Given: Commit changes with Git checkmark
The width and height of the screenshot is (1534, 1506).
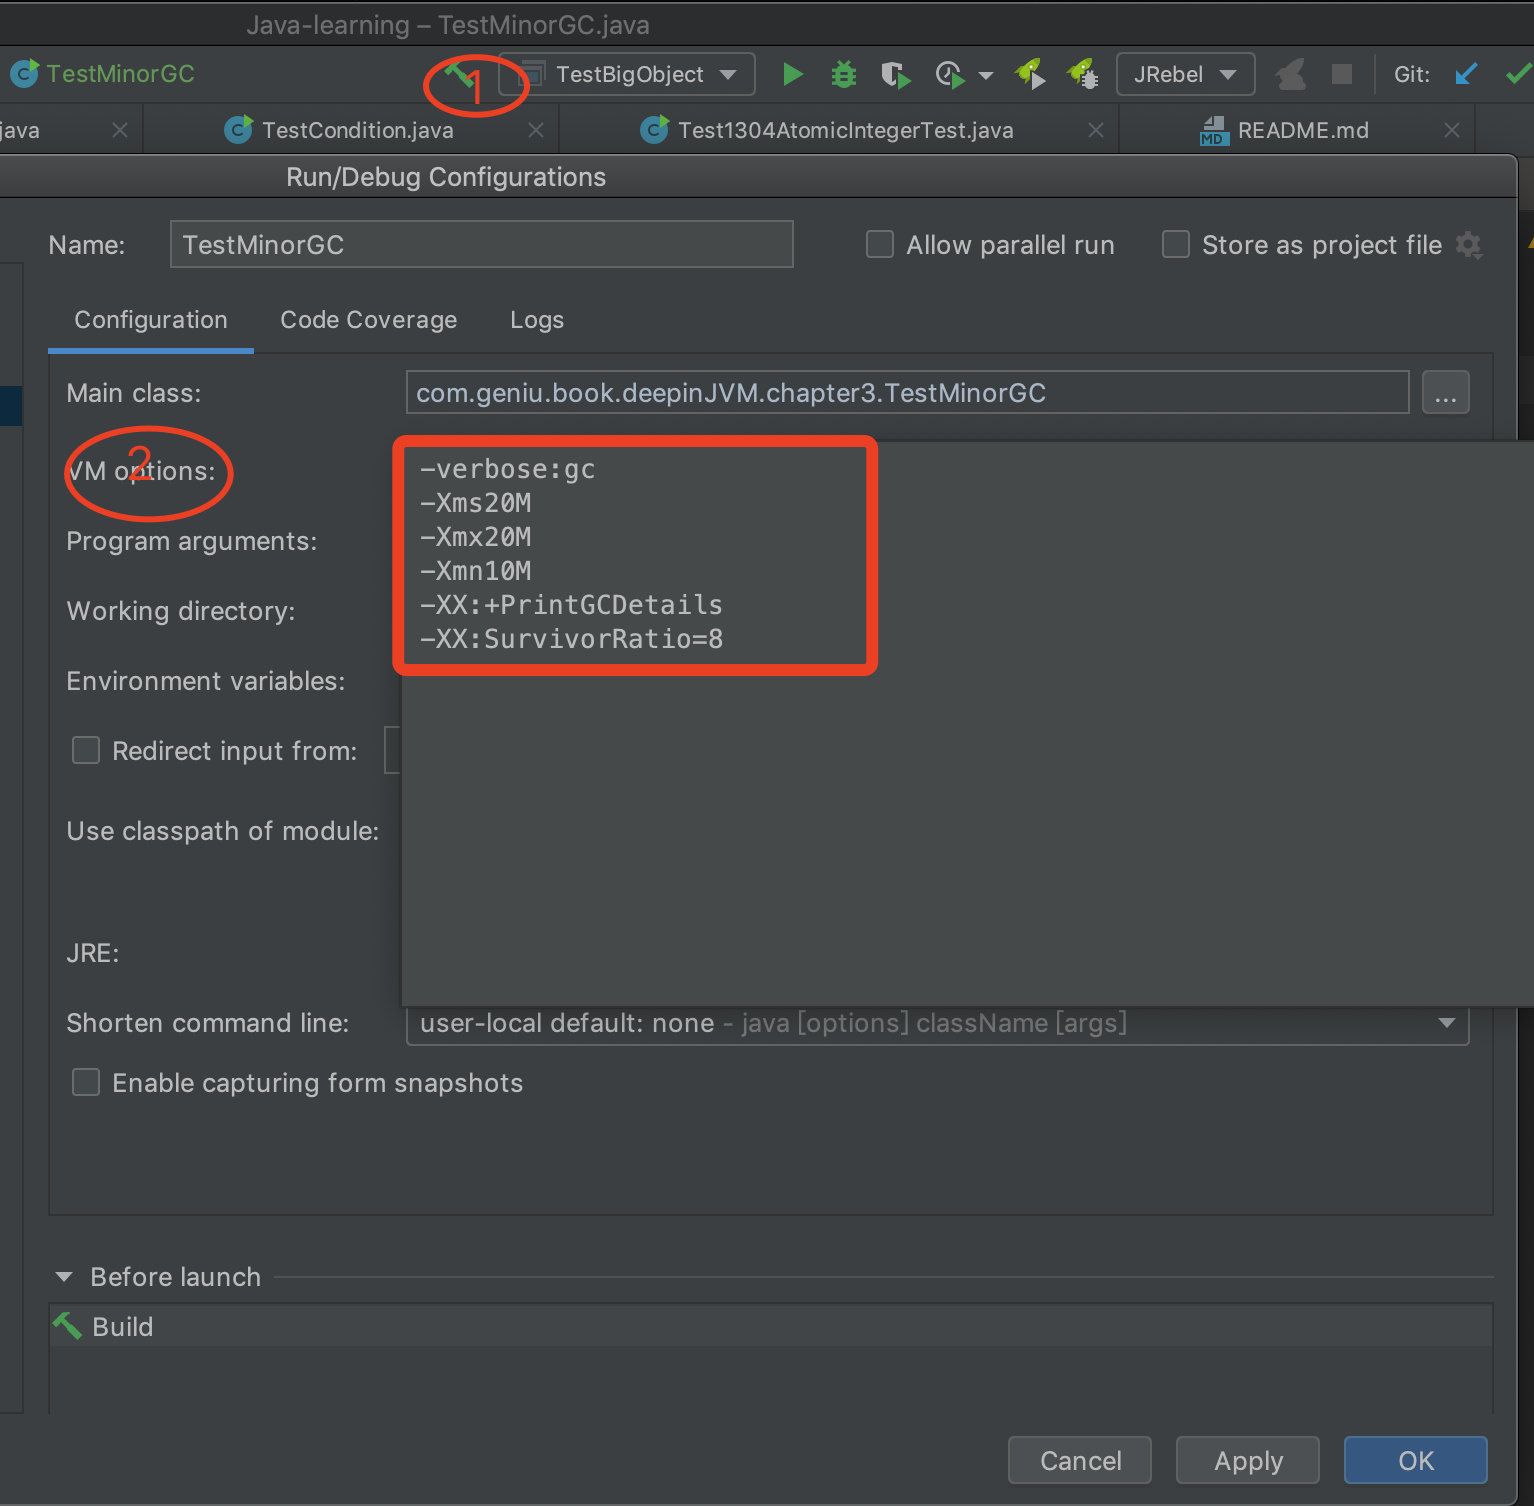Looking at the screenshot, I should (1518, 74).
